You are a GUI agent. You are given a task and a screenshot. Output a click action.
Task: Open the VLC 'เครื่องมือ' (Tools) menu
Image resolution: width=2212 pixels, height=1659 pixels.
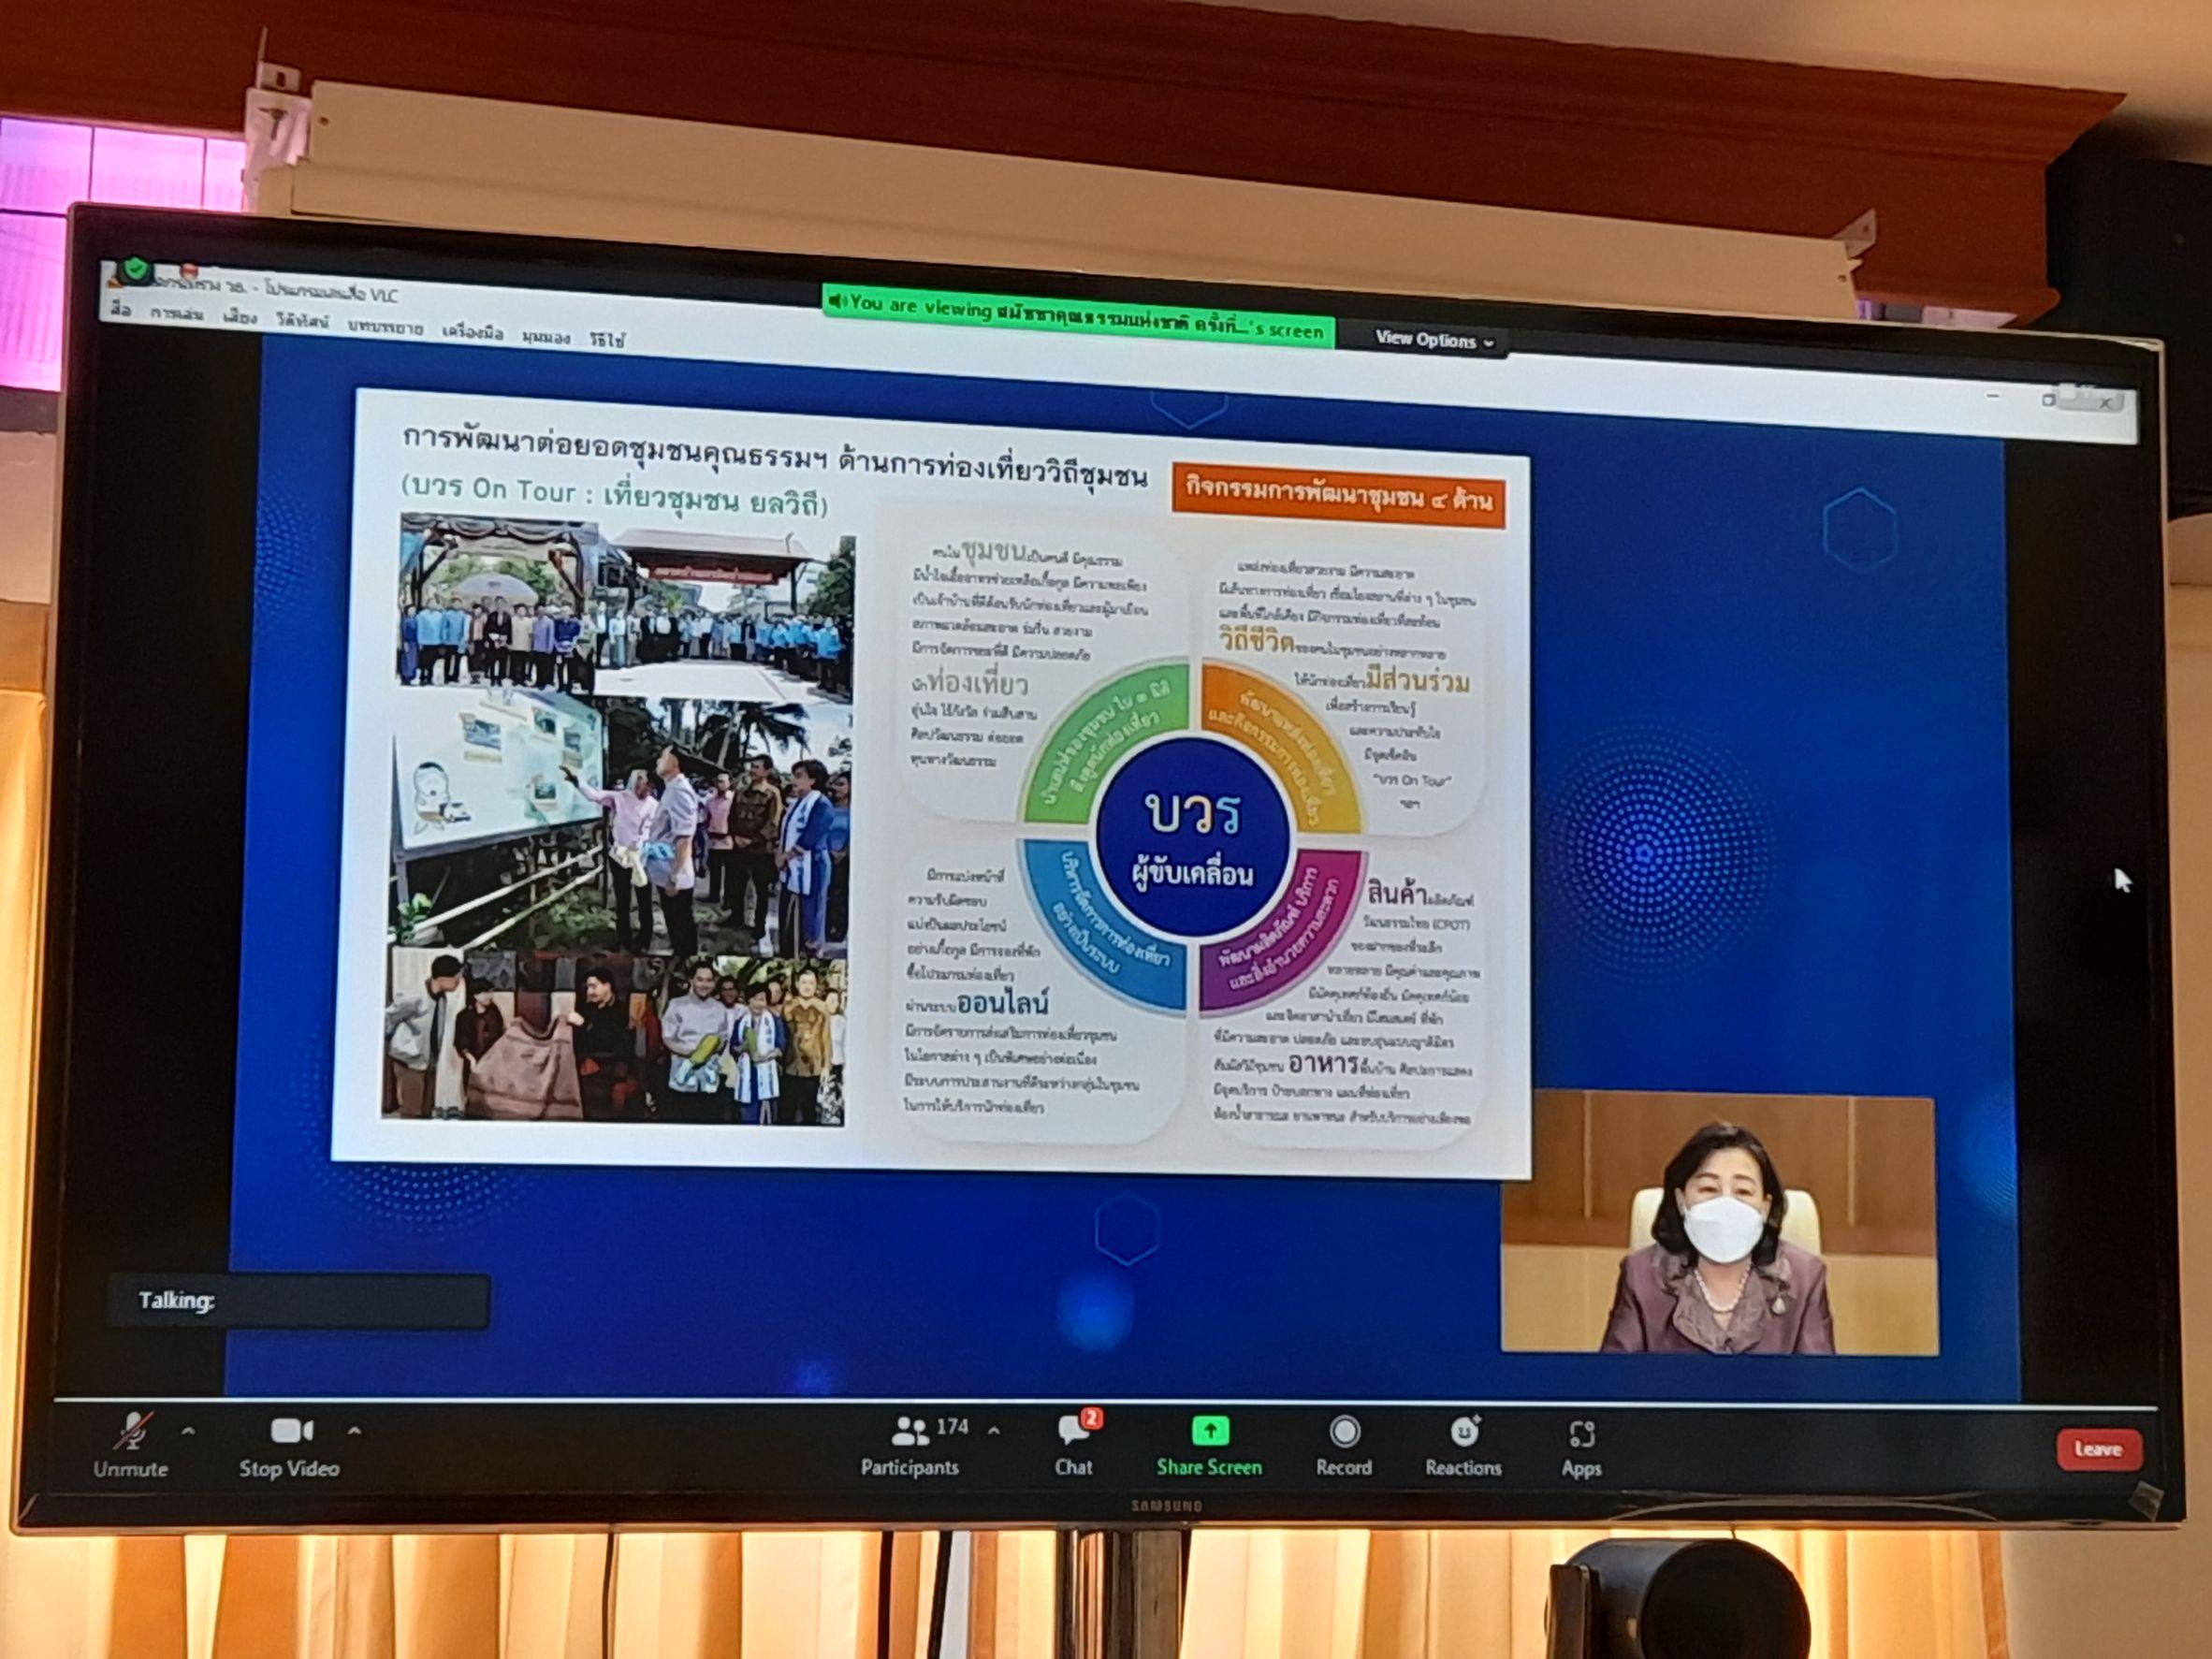point(473,331)
